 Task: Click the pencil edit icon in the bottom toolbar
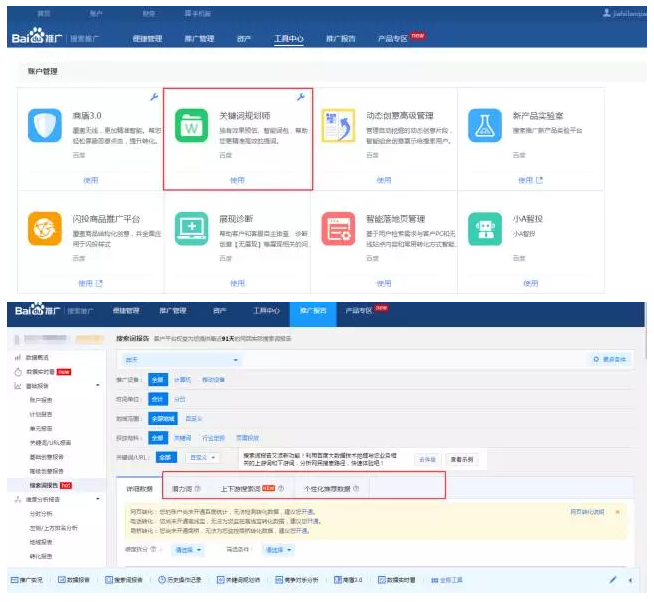pyautogui.click(x=613, y=579)
